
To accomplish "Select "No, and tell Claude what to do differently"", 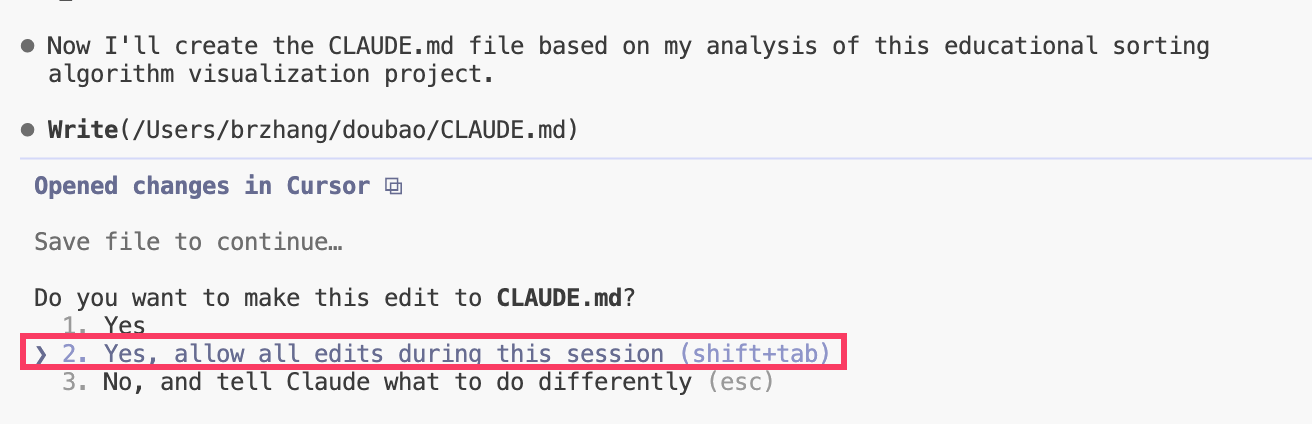I will tap(397, 382).
